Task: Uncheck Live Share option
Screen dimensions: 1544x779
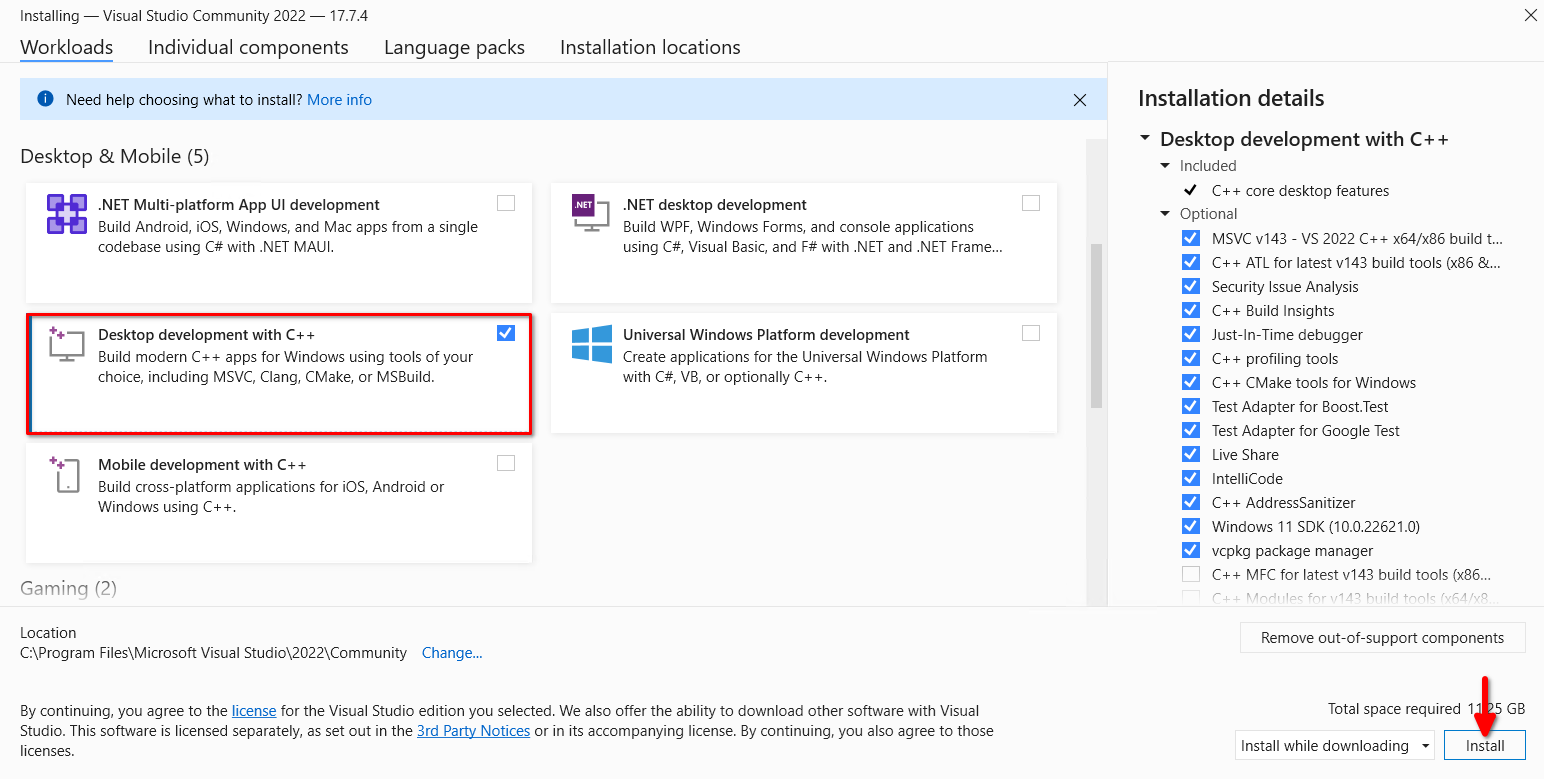Action: tap(1190, 454)
